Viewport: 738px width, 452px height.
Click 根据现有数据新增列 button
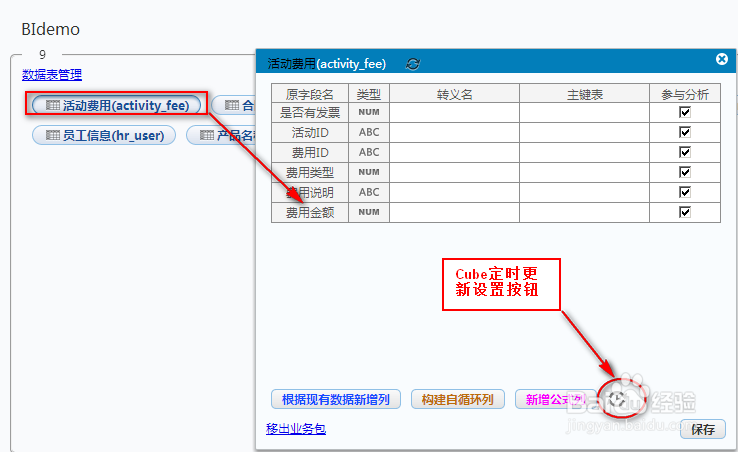pos(336,399)
